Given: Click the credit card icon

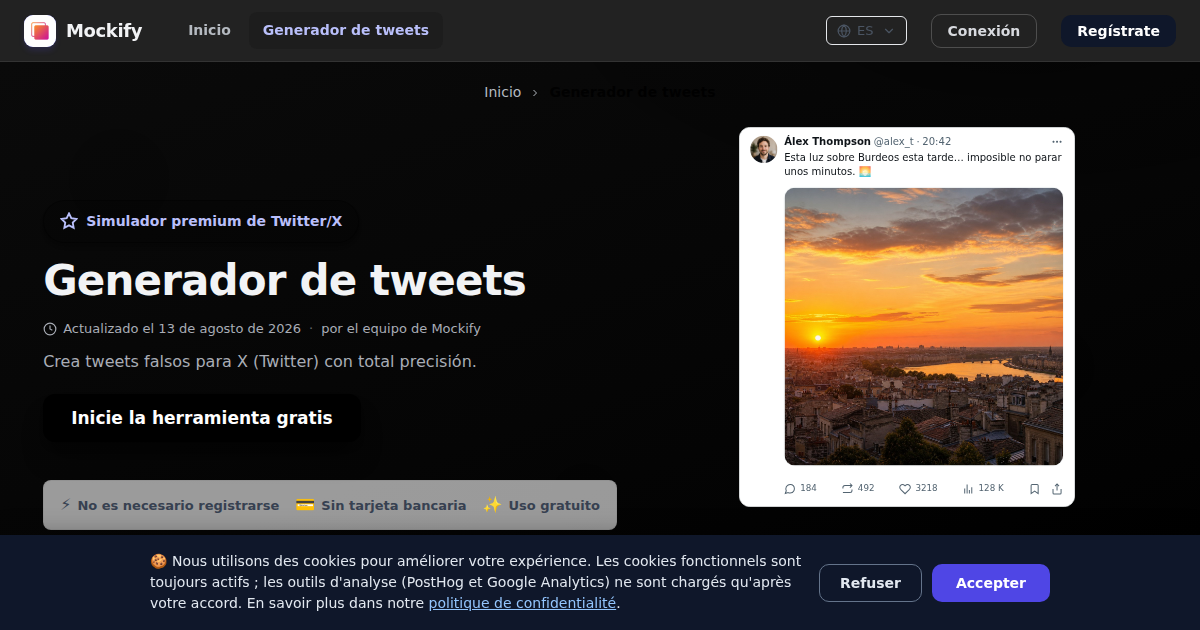Looking at the screenshot, I should click(305, 505).
